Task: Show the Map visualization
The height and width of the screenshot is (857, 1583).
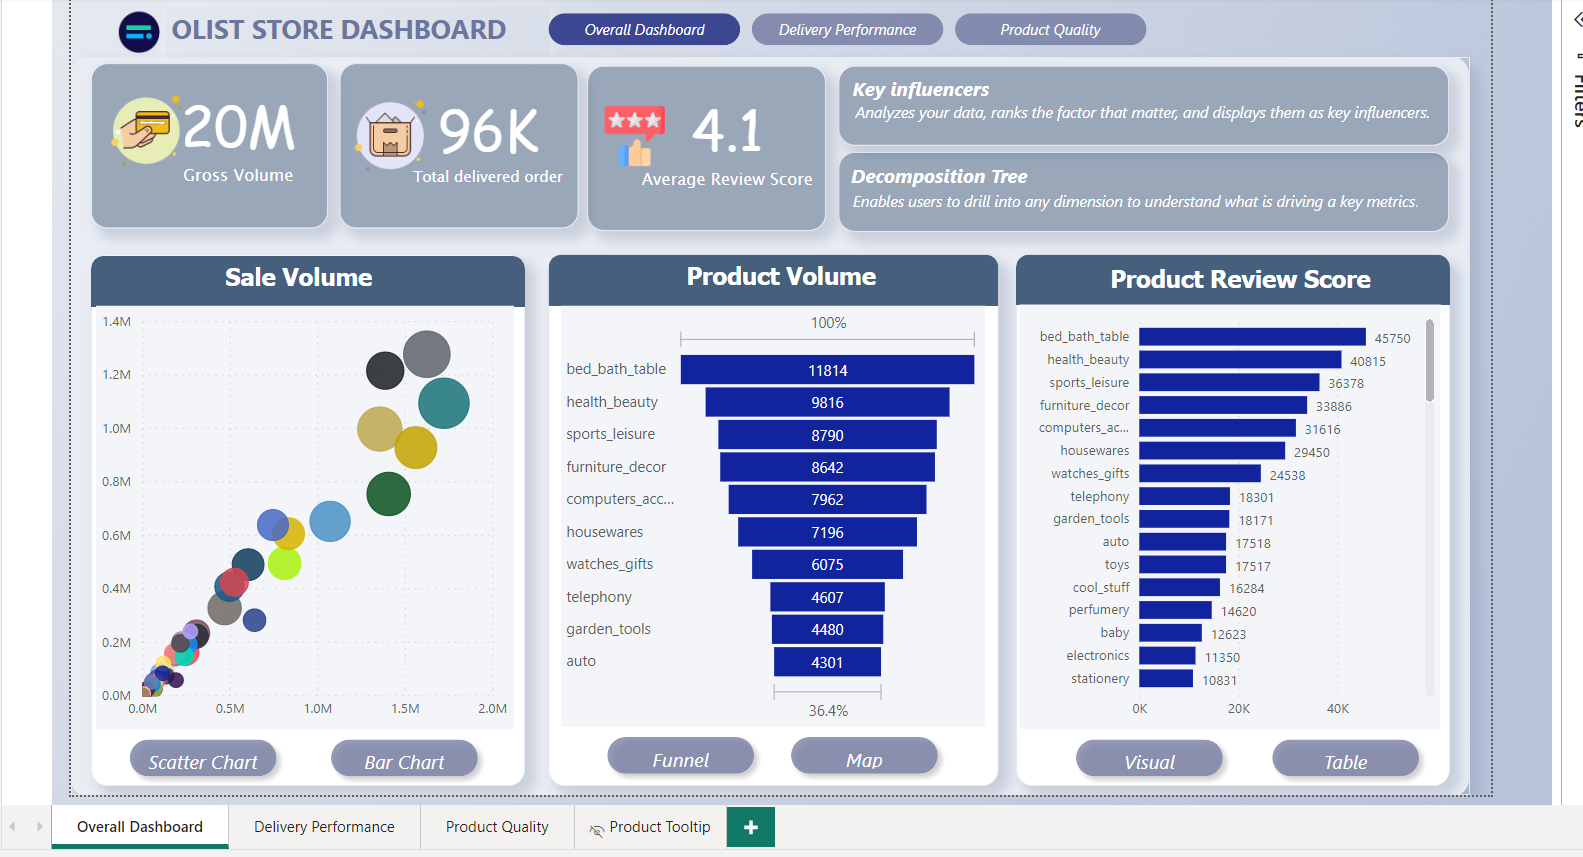Action: click(864, 758)
